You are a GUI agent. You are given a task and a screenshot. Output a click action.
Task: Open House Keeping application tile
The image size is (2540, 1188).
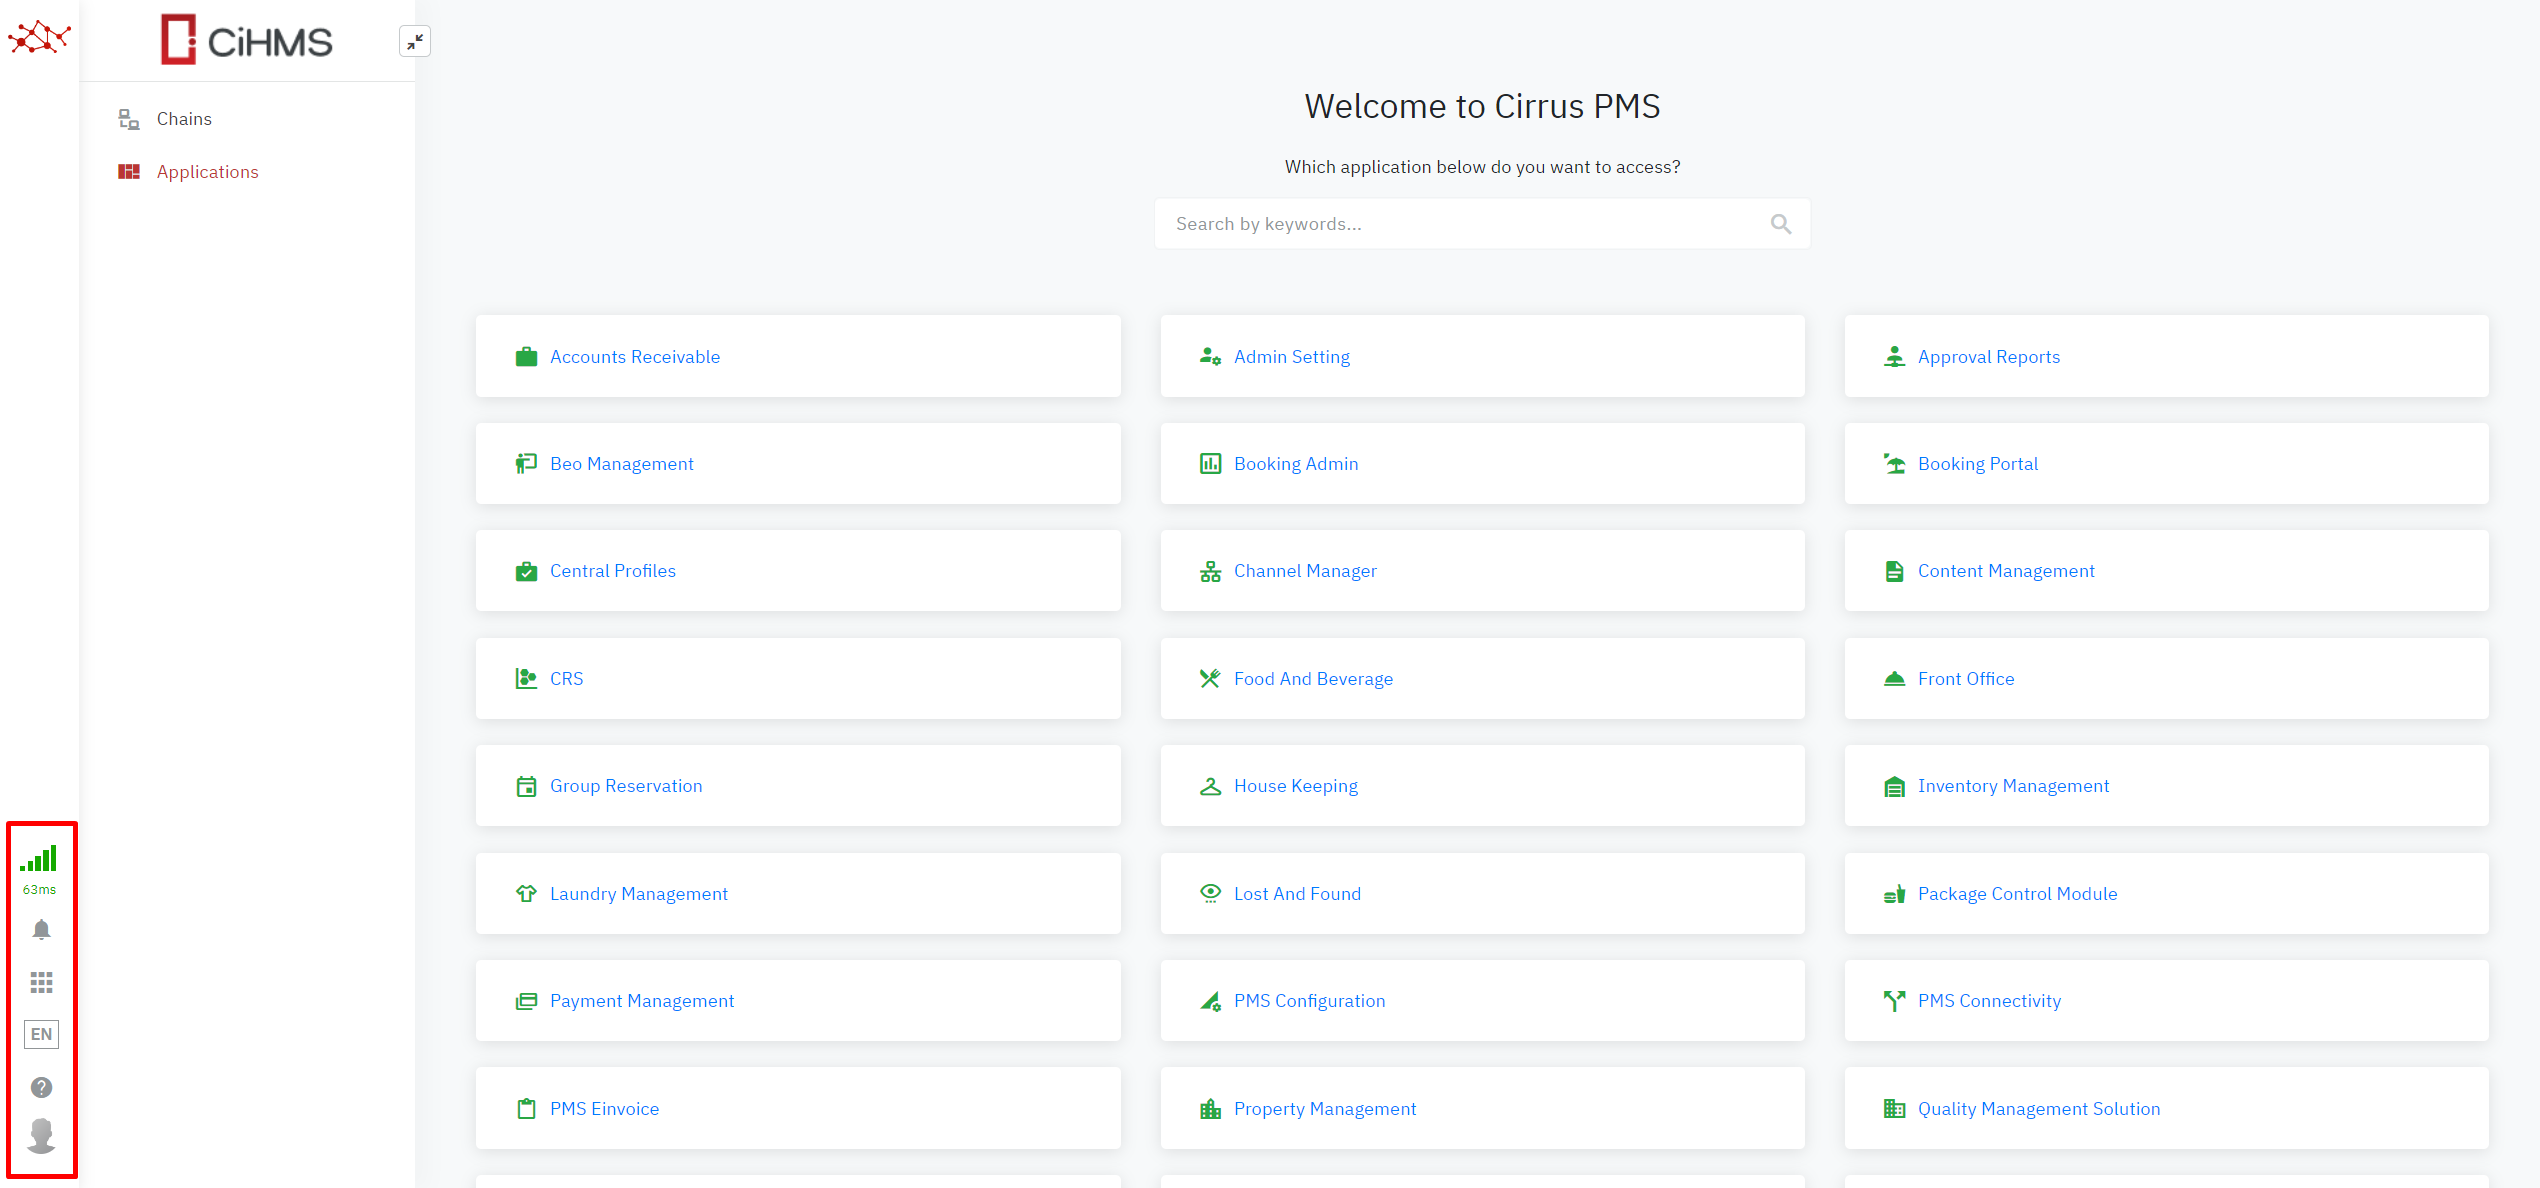(1295, 786)
